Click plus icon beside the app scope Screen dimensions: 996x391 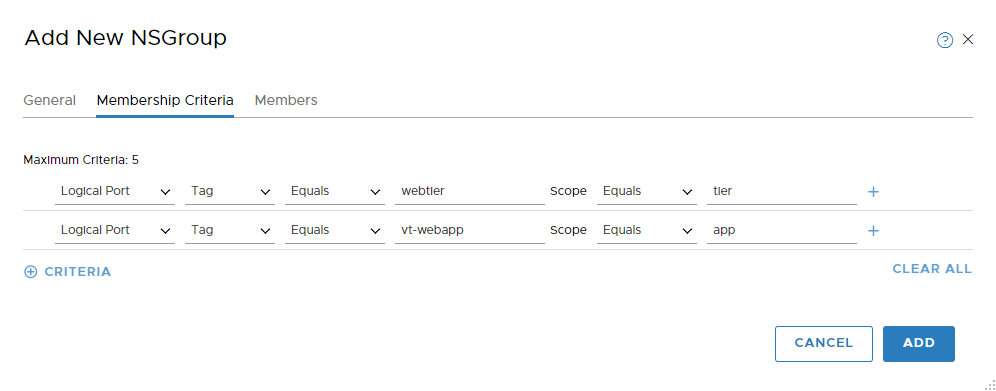(x=873, y=231)
